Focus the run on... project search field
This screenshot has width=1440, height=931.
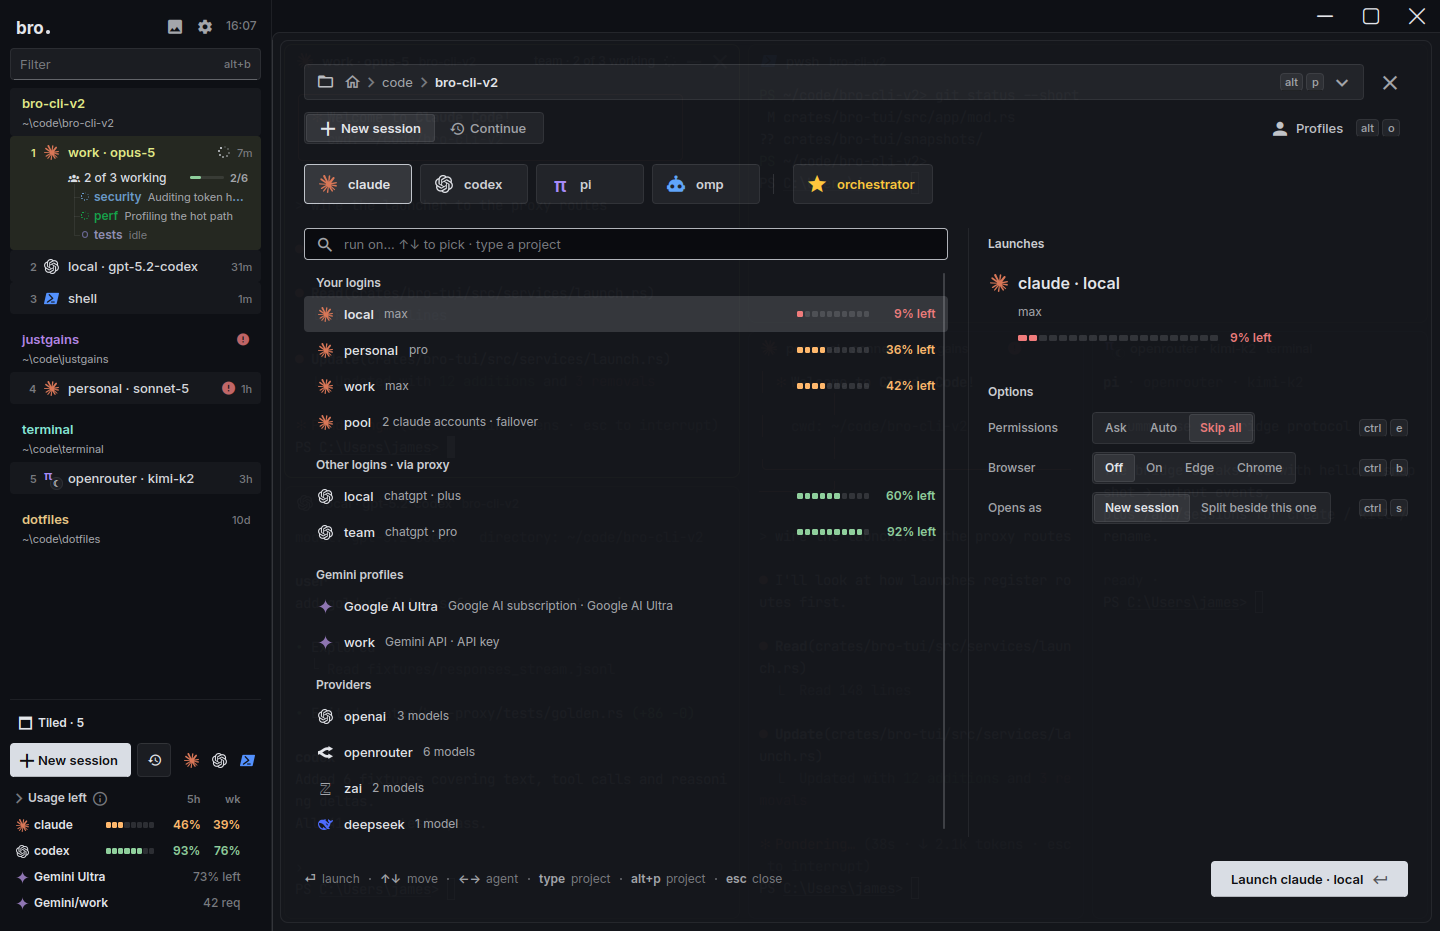click(626, 244)
